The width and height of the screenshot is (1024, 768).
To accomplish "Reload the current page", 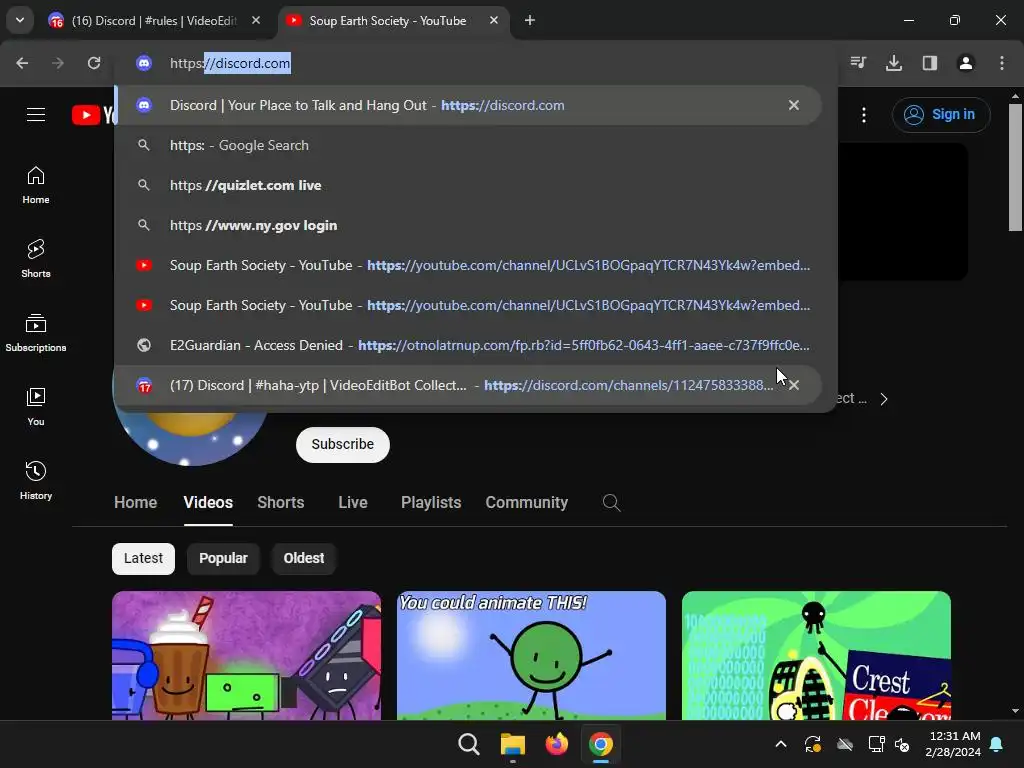I will pyautogui.click(x=94, y=63).
